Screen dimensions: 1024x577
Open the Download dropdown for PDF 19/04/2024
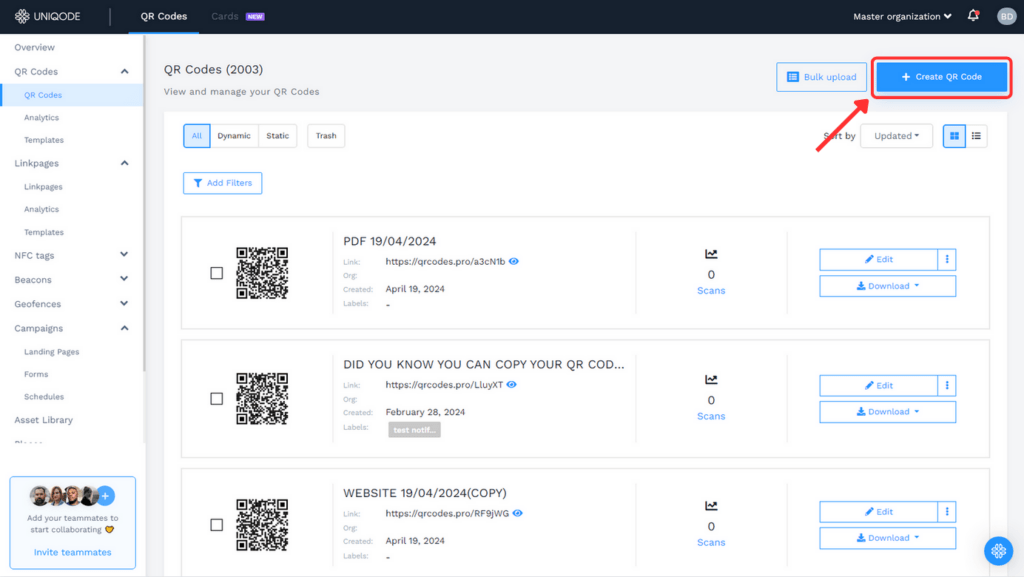[887, 285]
